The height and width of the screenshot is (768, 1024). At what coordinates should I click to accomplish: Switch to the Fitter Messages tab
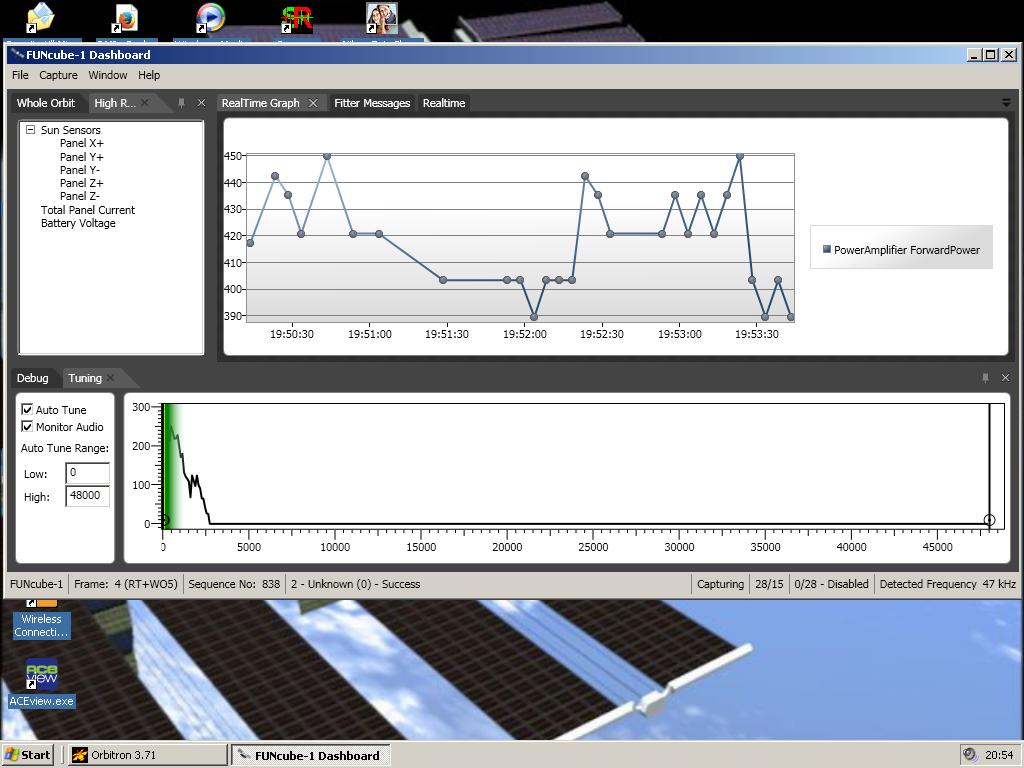tap(372, 103)
